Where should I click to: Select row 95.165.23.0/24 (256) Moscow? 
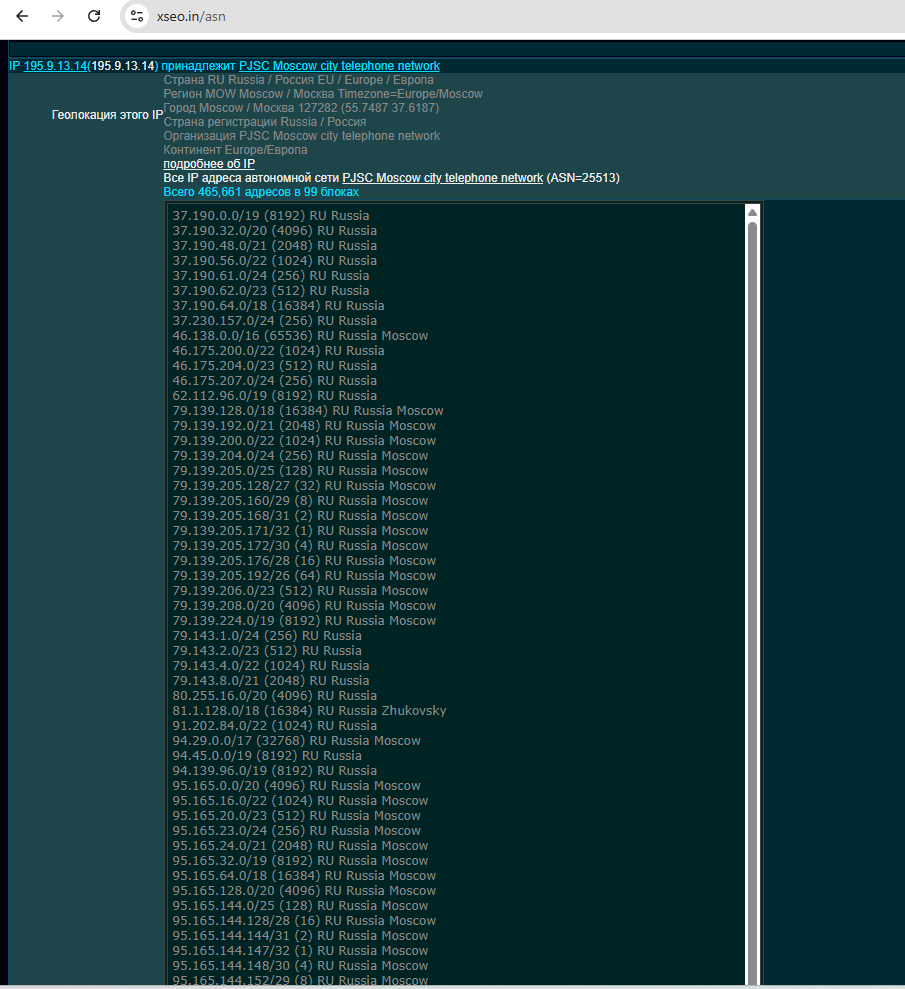[x=297, y=831]
